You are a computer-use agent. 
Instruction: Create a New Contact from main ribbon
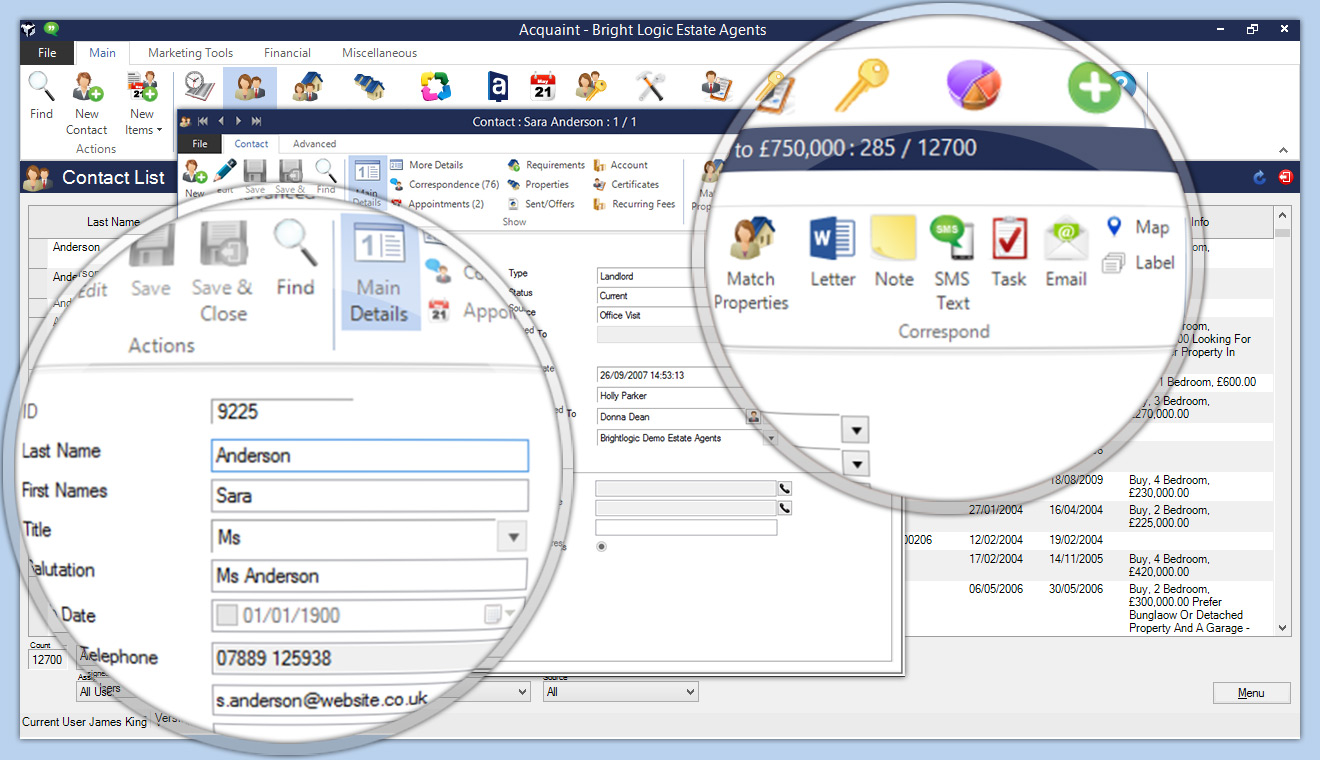click(x=87, y=104)
